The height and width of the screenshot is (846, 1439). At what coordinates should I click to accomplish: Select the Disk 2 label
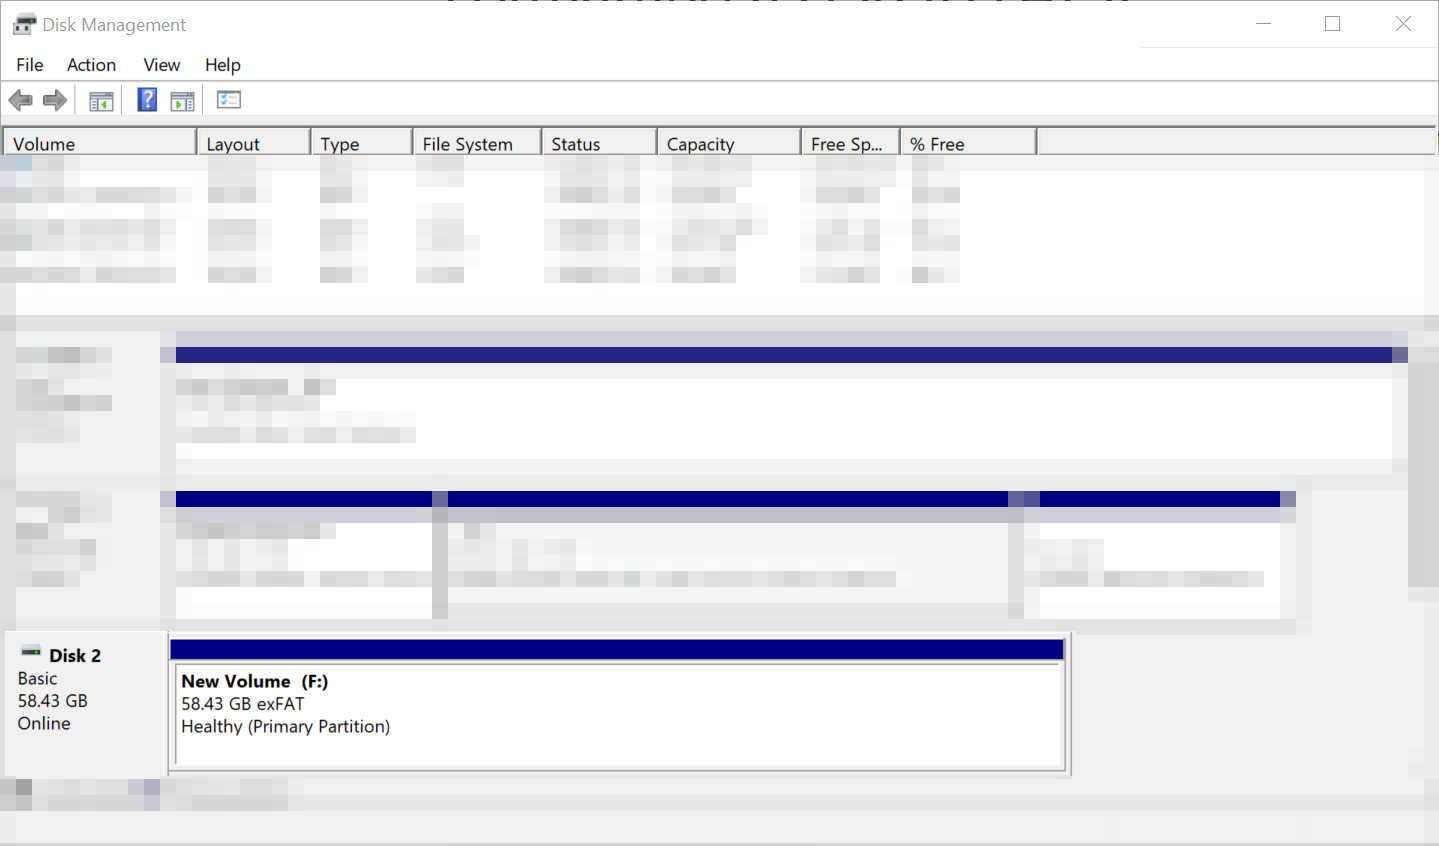(x=75, y=656)
